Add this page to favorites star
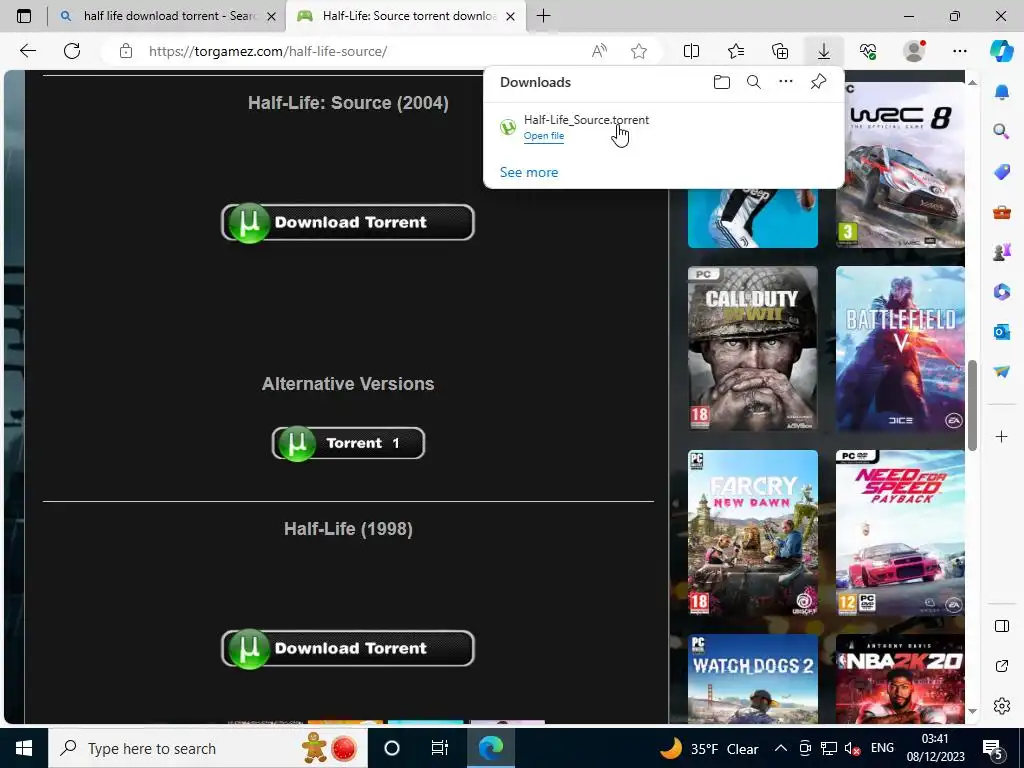Image resolution: width=1024 pixels, height=768 pixels. (639, 51)
